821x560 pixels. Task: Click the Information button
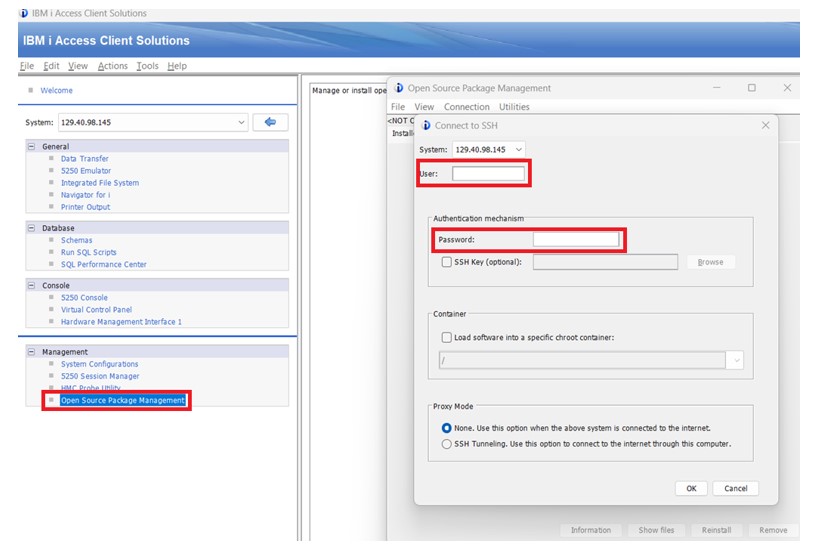click(591, 530)
